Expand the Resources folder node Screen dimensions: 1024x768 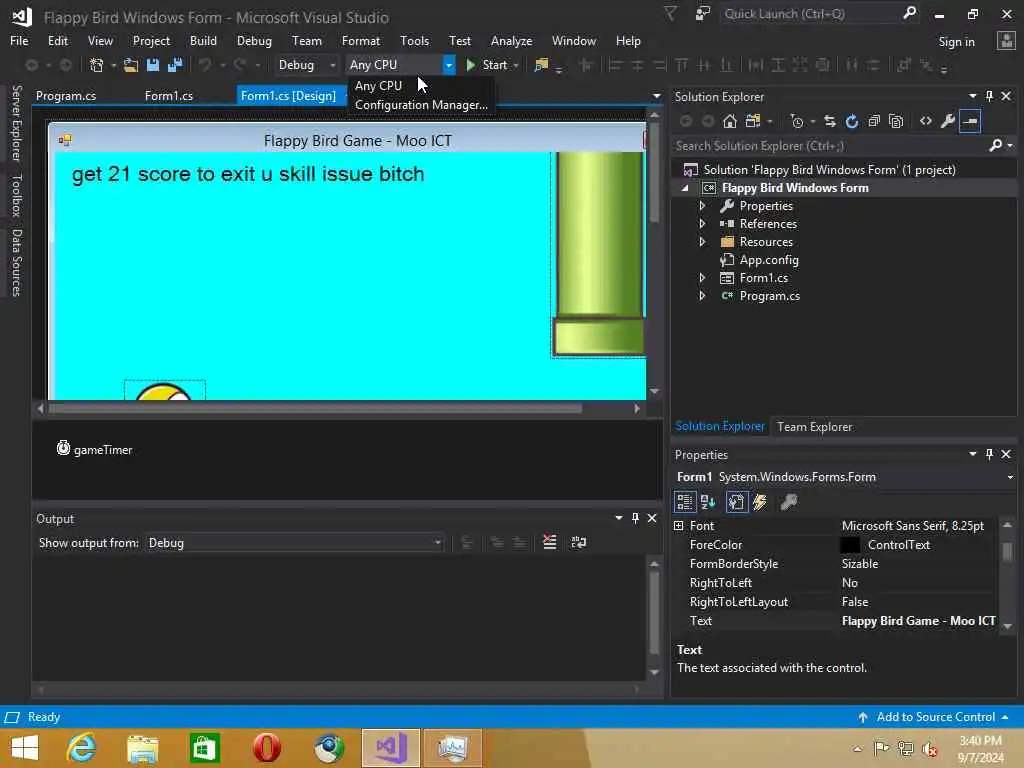(702, 242)
